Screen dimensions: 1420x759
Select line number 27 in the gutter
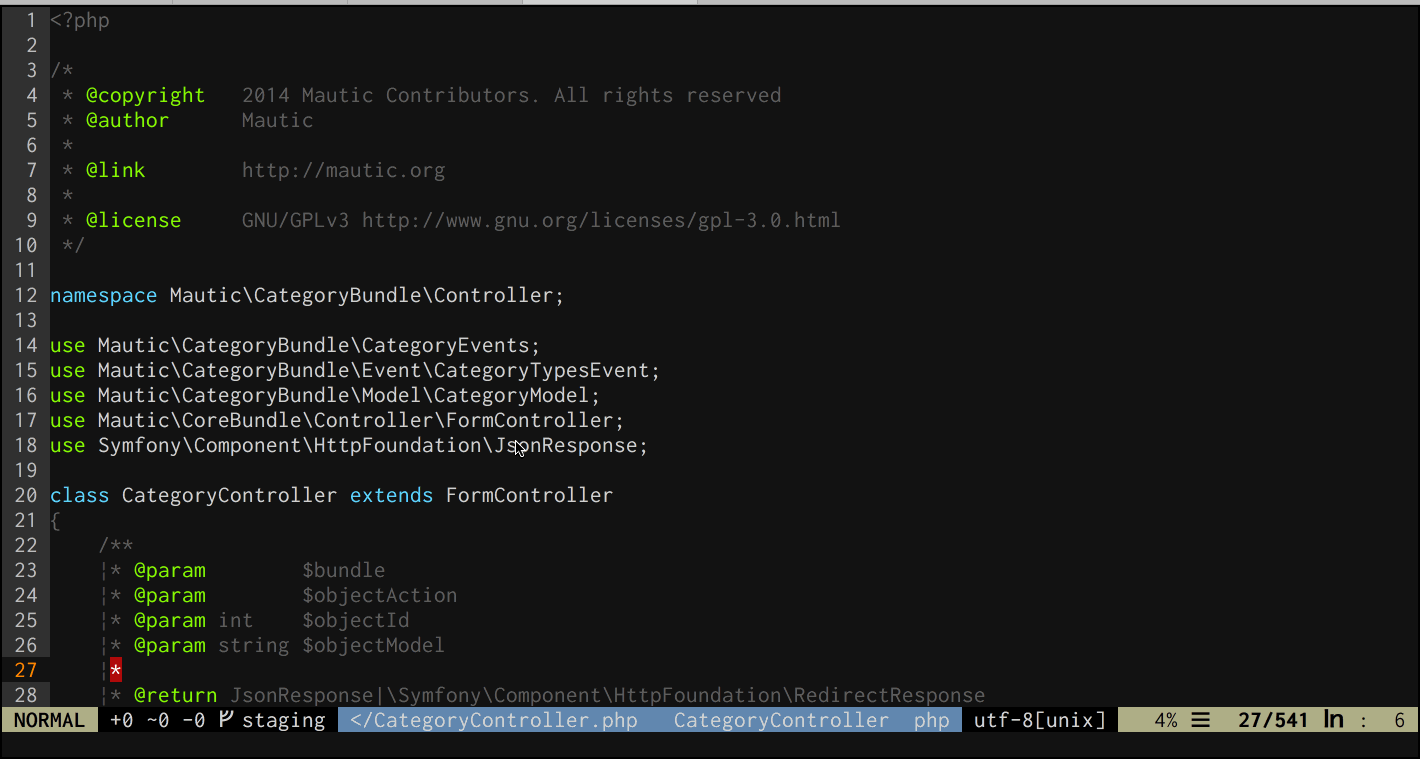tap(26, 670)
